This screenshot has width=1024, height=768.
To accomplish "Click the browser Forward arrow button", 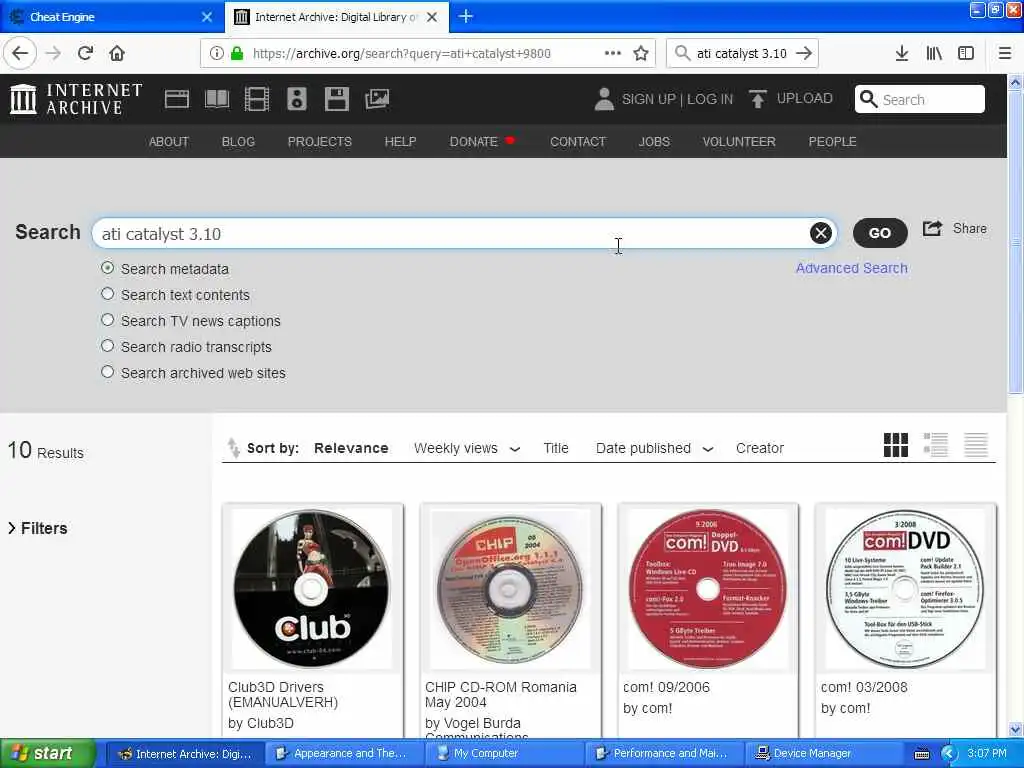I will [53, 53].
